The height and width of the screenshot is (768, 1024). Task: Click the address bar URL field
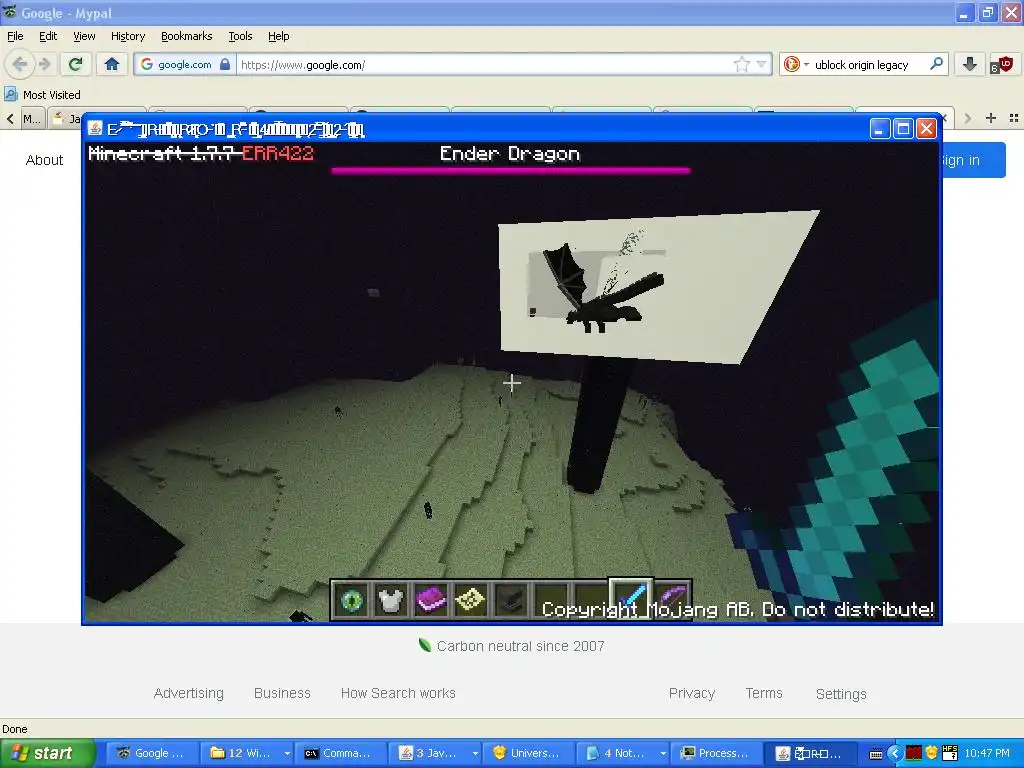tap(483, 65)
